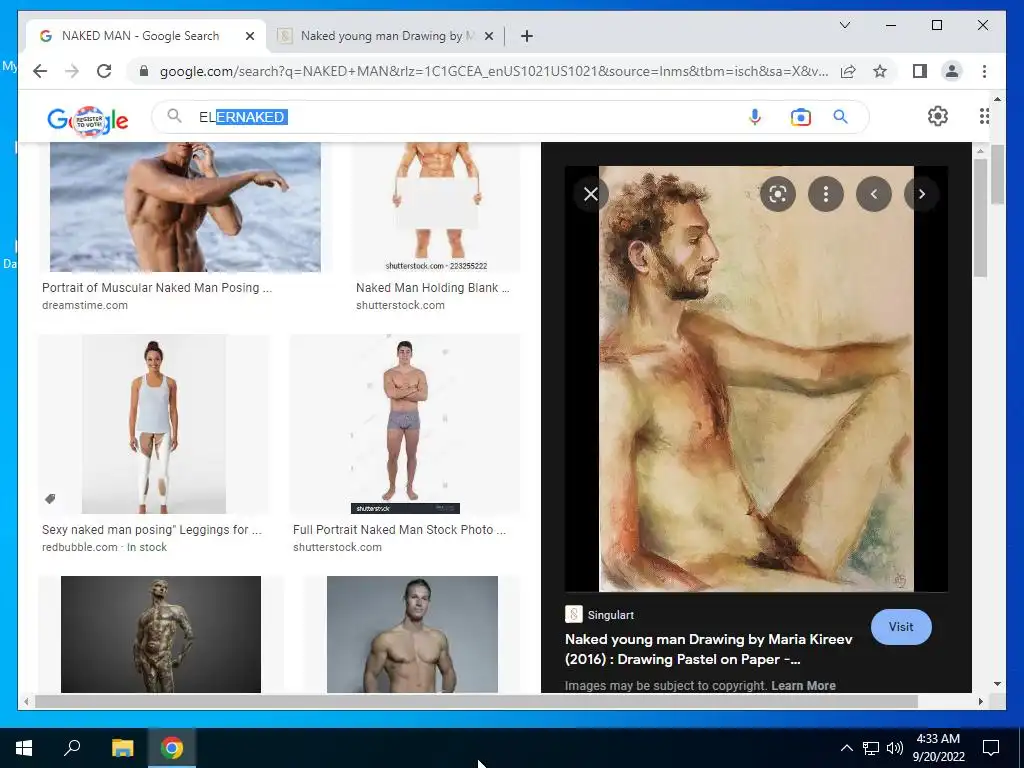Click 'Sexy naked man posing Leggings' caption
The image size is (1024, 768).
pos(152,530)
